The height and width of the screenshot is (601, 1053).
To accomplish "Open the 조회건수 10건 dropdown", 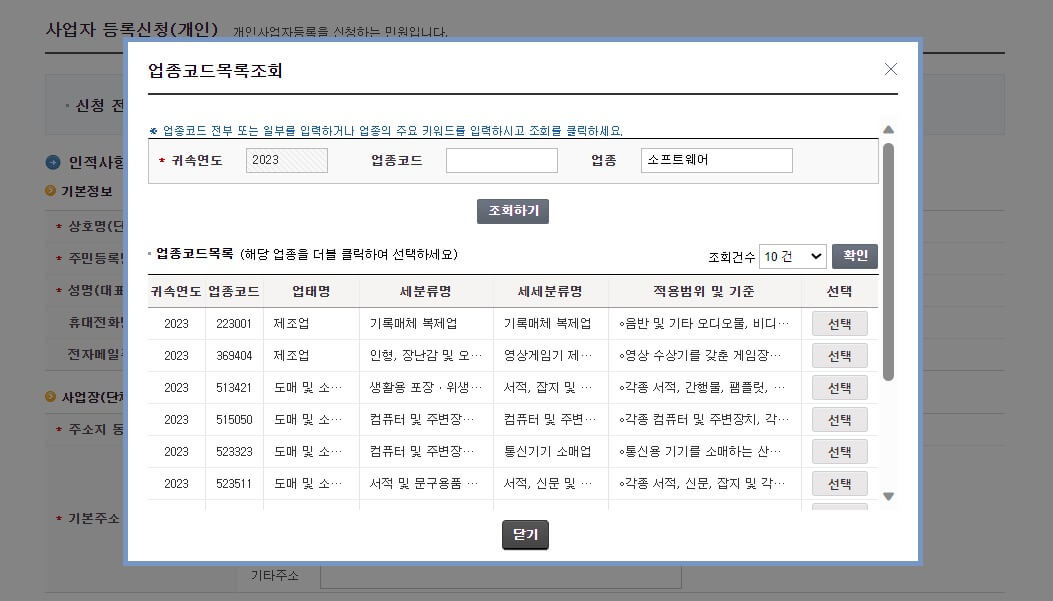I will [792, 256].
